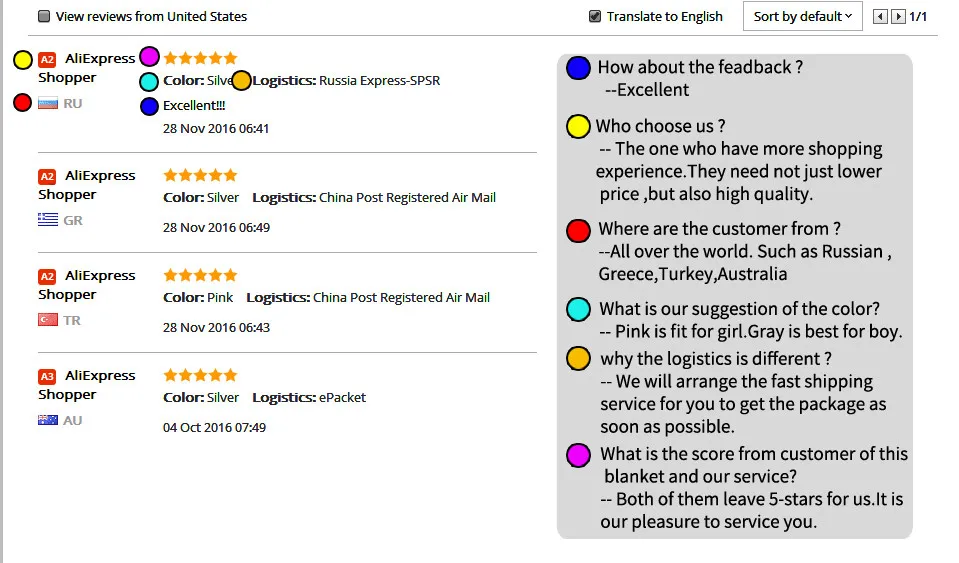Click the cyan dot beside color suggestion question
This screenshot has width=959, height=563.
coord(578,309)
